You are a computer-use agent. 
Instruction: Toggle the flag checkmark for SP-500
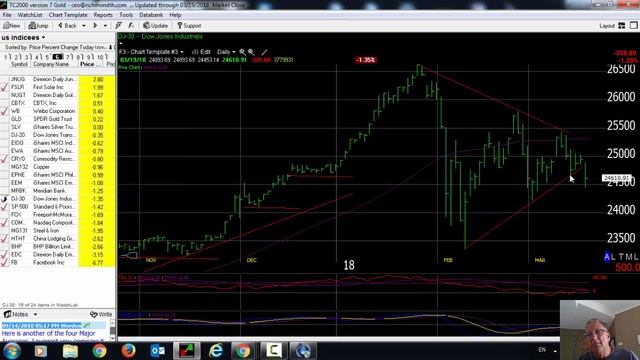tap(4, 207)
